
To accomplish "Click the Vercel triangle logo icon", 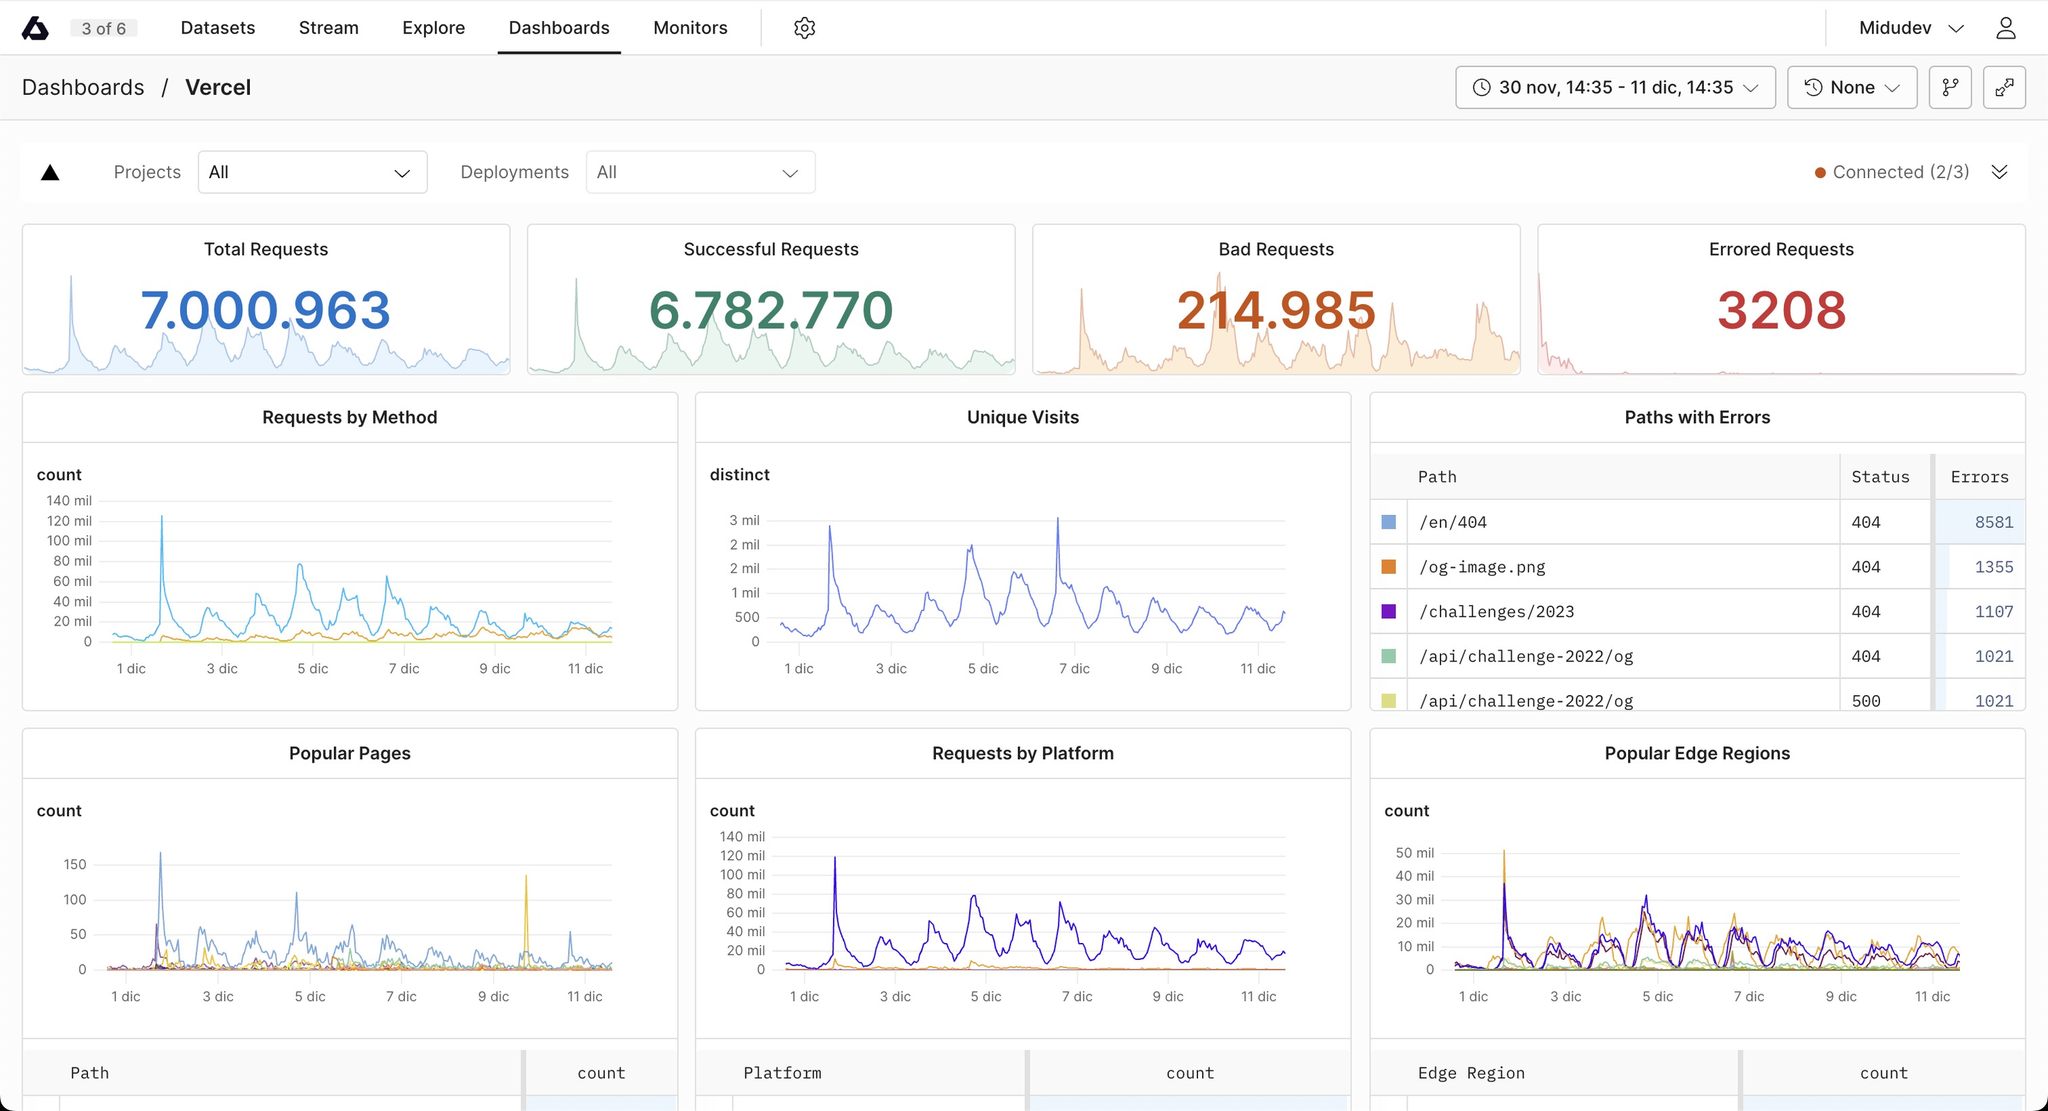I will coord(50,172).
